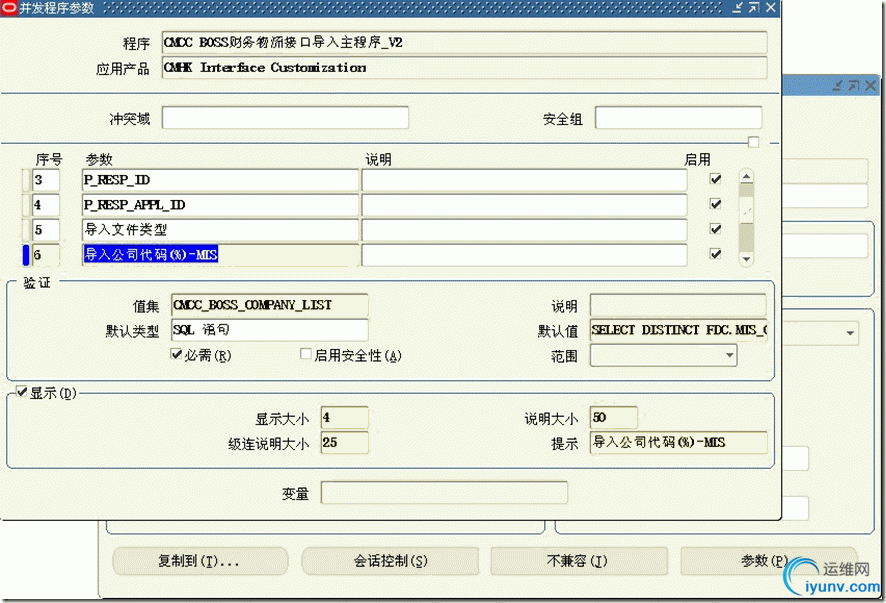This screenshot has width=886, height=603.
Task: Click the 默认值 field with SELECT DISTINCT
Action: coord(679,330)
